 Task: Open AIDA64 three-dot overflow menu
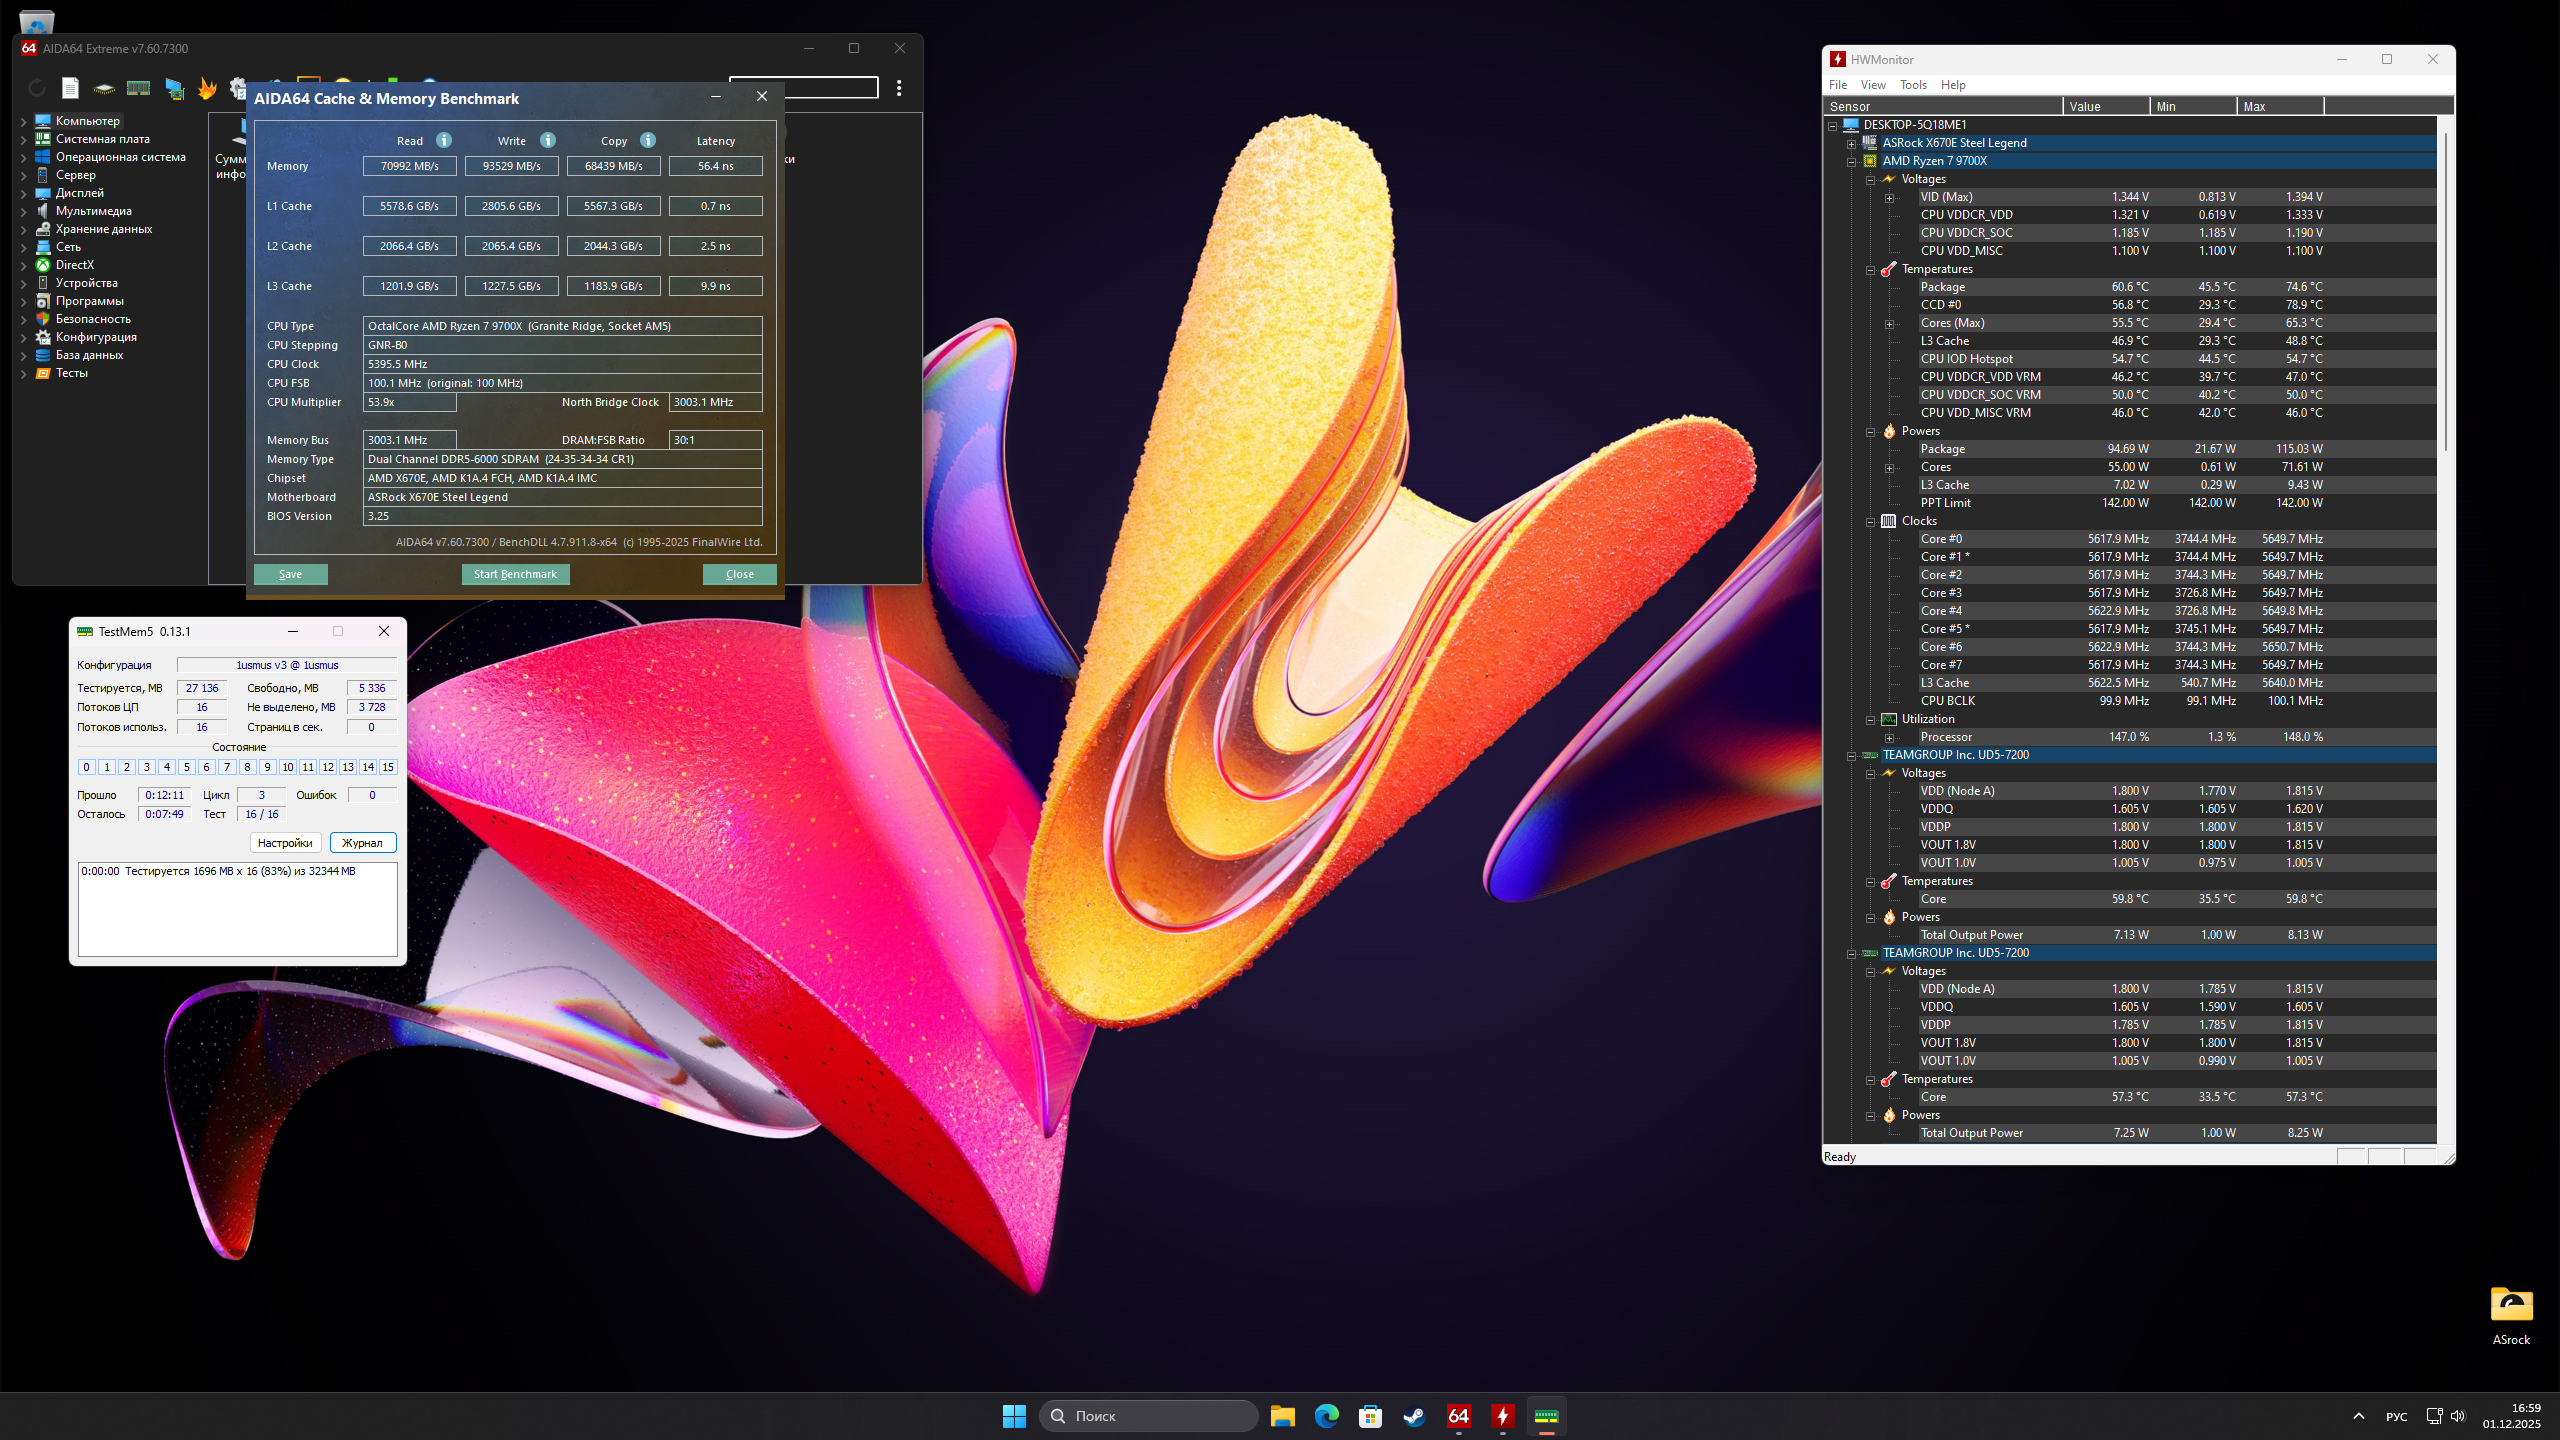(x=899, y=88)
